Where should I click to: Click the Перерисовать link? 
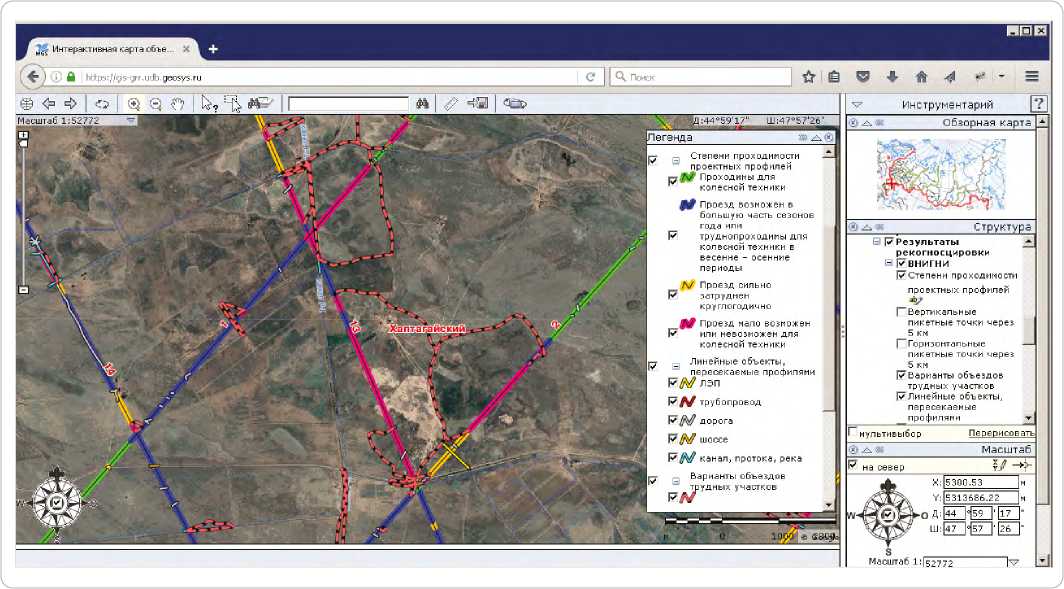click(1001, 433)
